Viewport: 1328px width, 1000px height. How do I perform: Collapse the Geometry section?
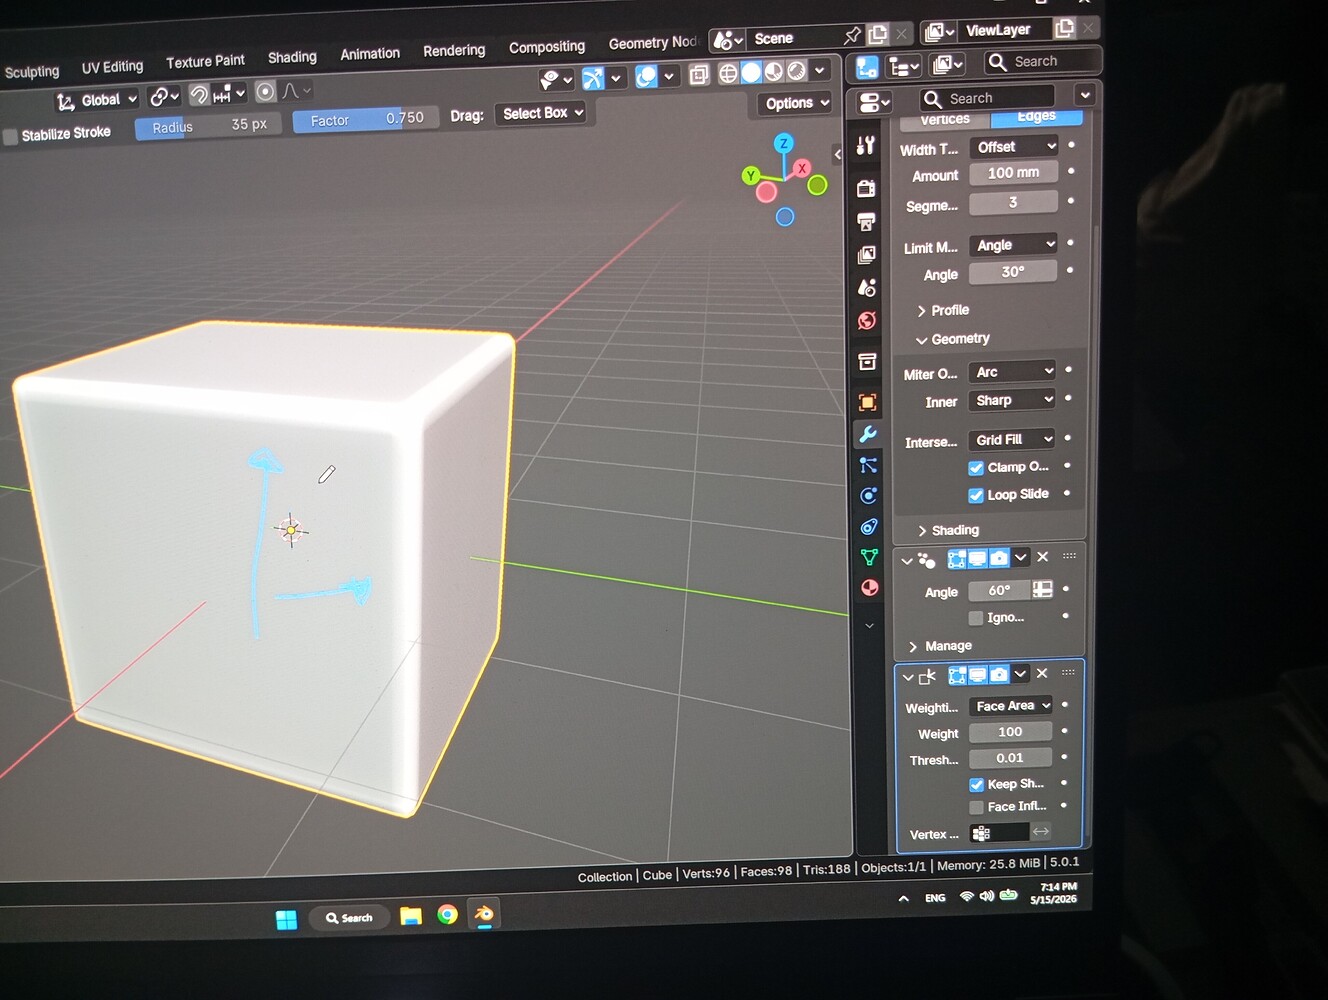pyautogui.click(x=953, y=340)
